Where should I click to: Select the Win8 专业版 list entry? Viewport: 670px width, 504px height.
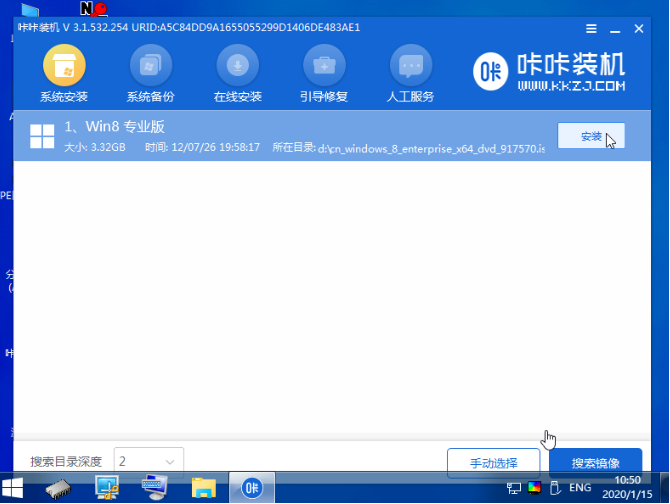[x=280, y=137]
